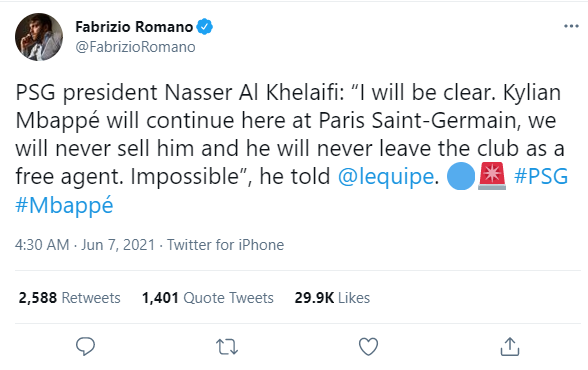588x370 pixels.
Task: Retweet using the retweet arrows icon
Action: (x=227, y=347)
